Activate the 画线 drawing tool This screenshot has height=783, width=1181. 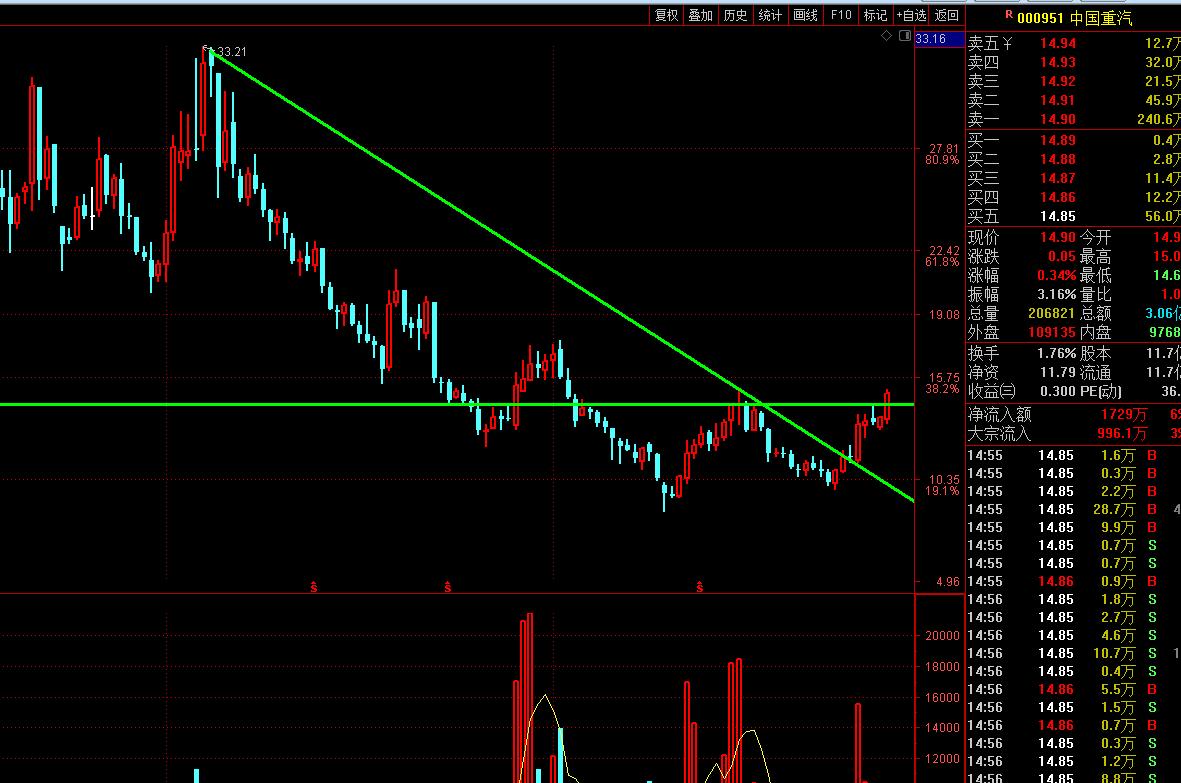point(805,15)
